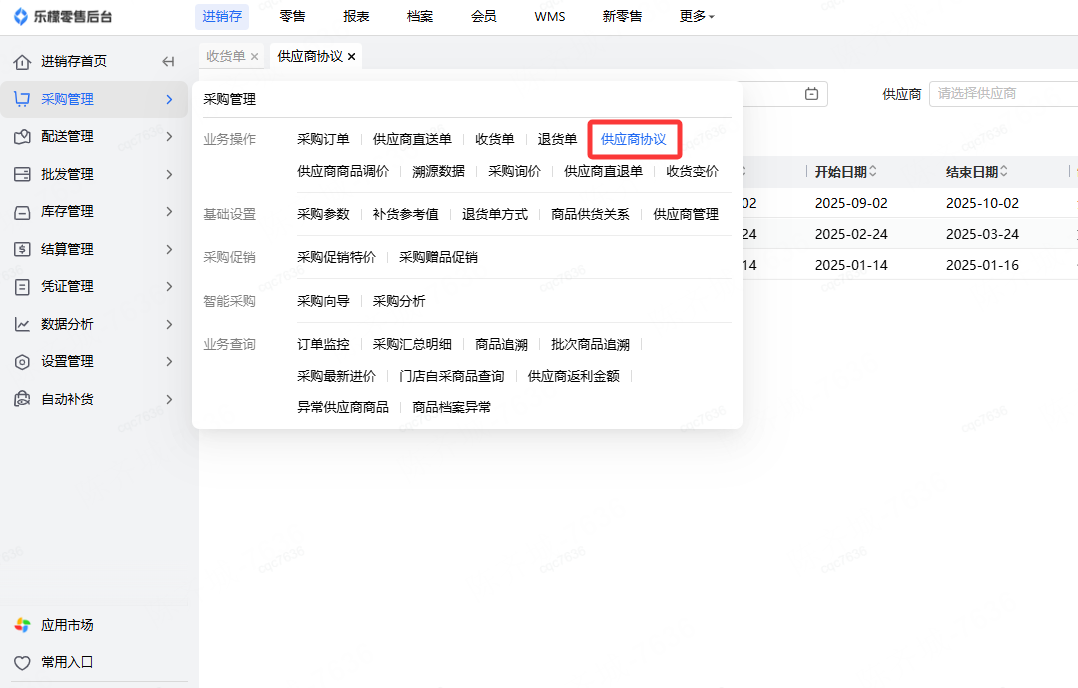Open 采购促销特价 link

coord(336,257)
